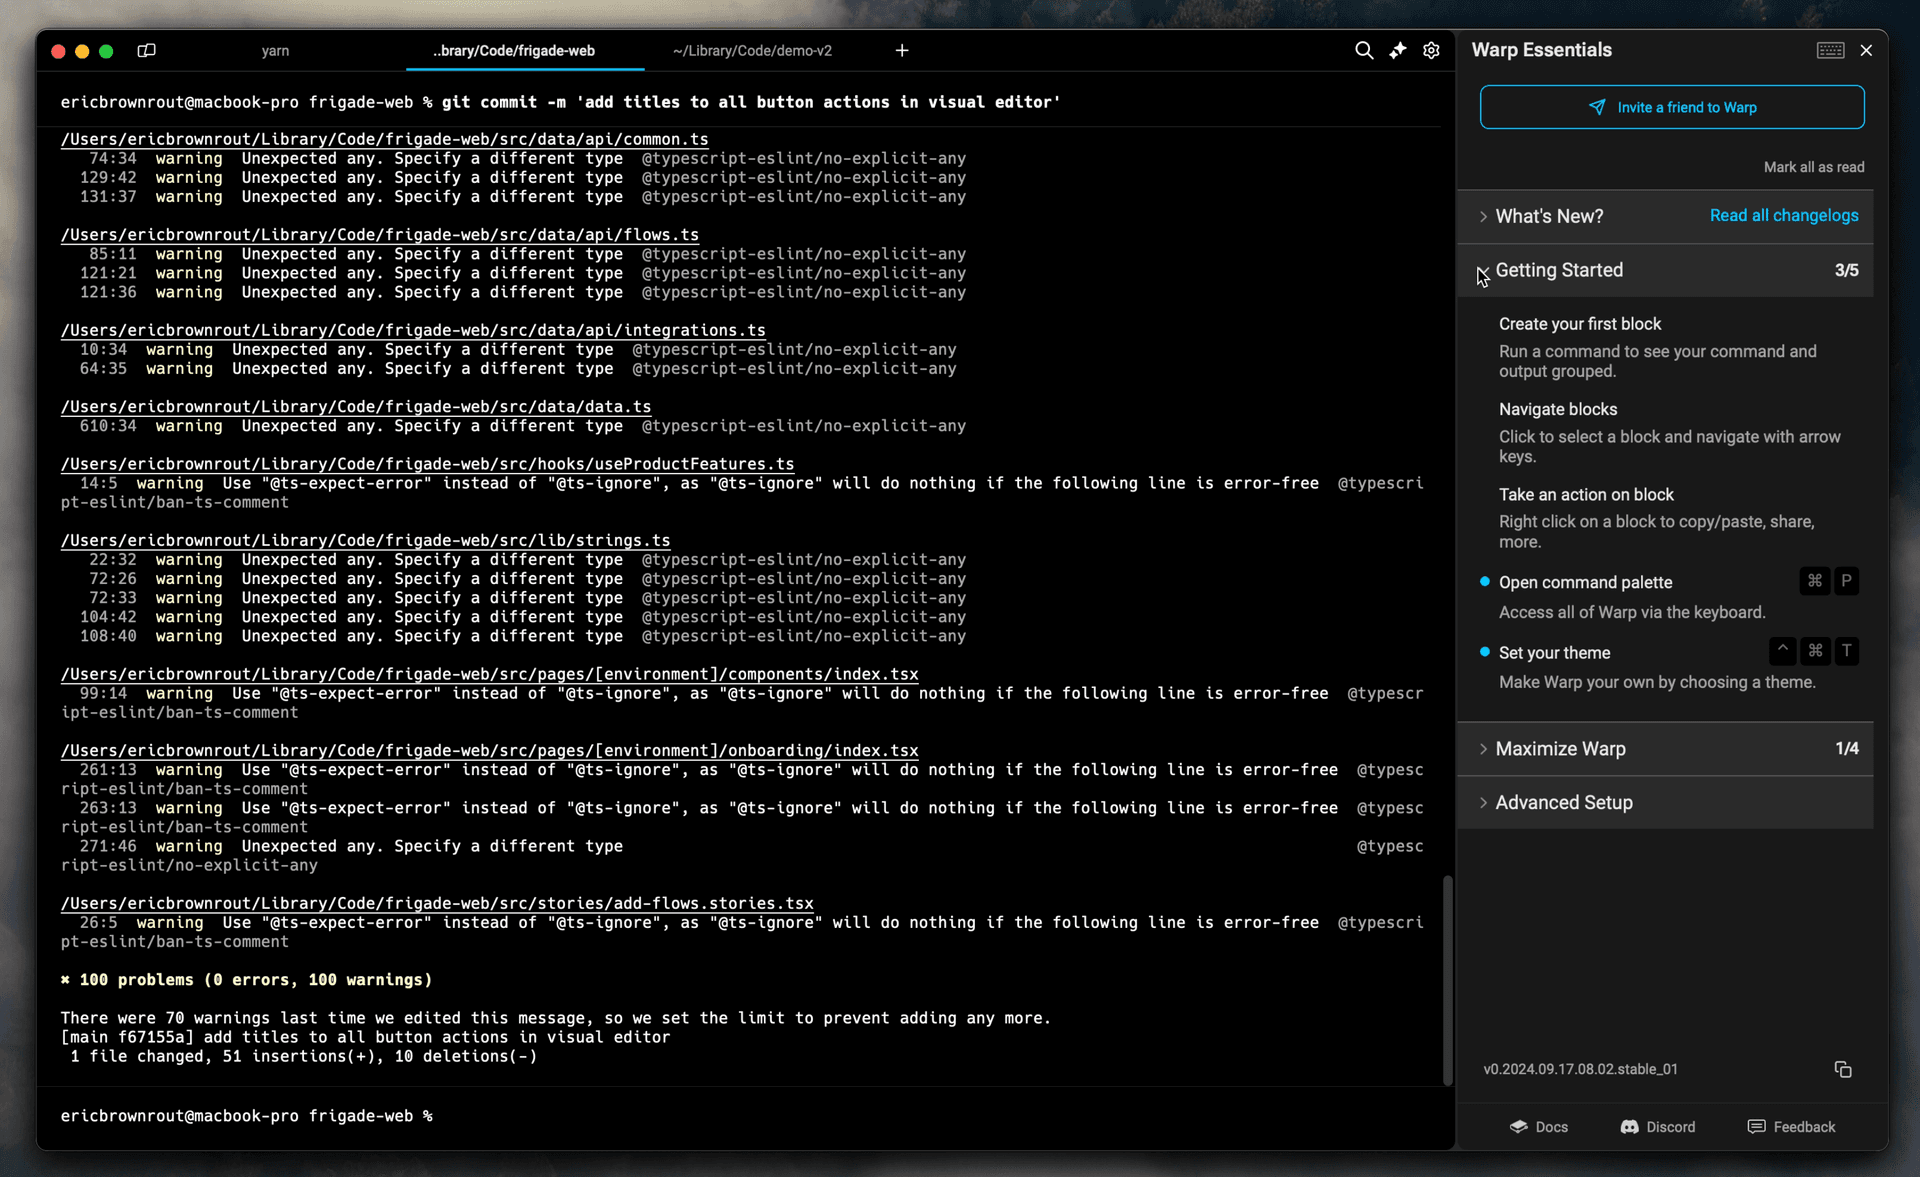Image resolution: width=1920 pixels, height=1177 pixels.
Task: Click the '100 problems' summary line
Action: (246, 980)
